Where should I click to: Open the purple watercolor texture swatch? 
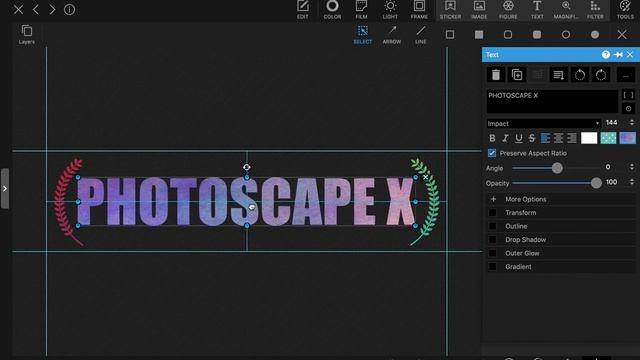point(627,138)
